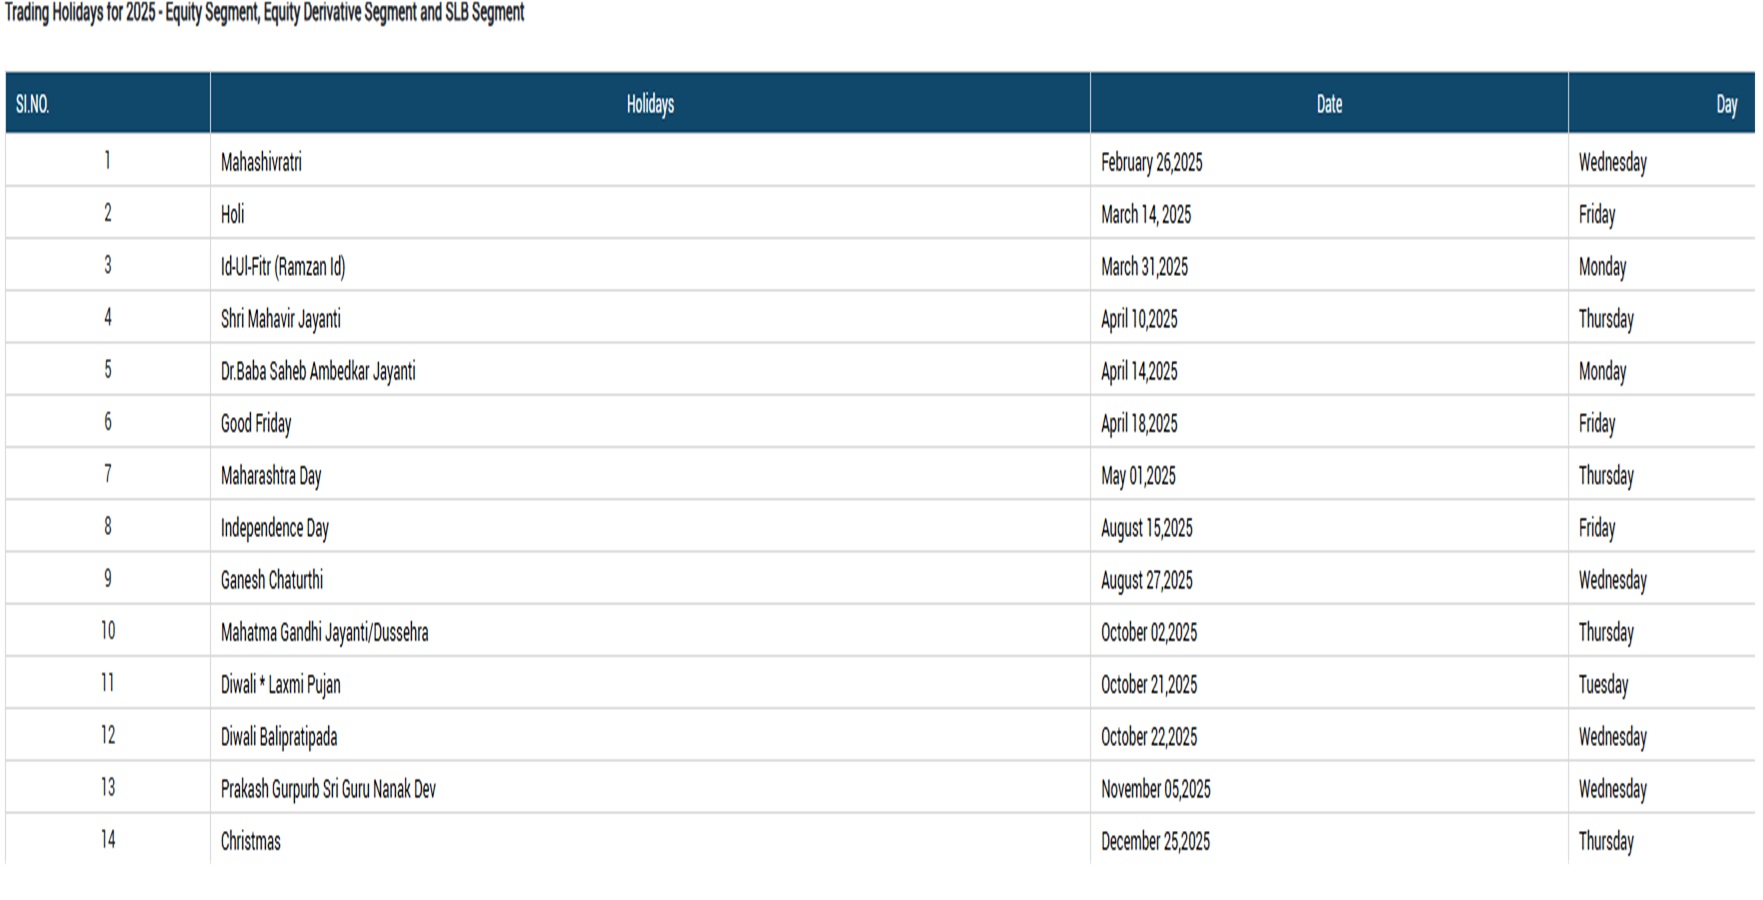Click the October 22,2025 date cell

[1149, 737]
